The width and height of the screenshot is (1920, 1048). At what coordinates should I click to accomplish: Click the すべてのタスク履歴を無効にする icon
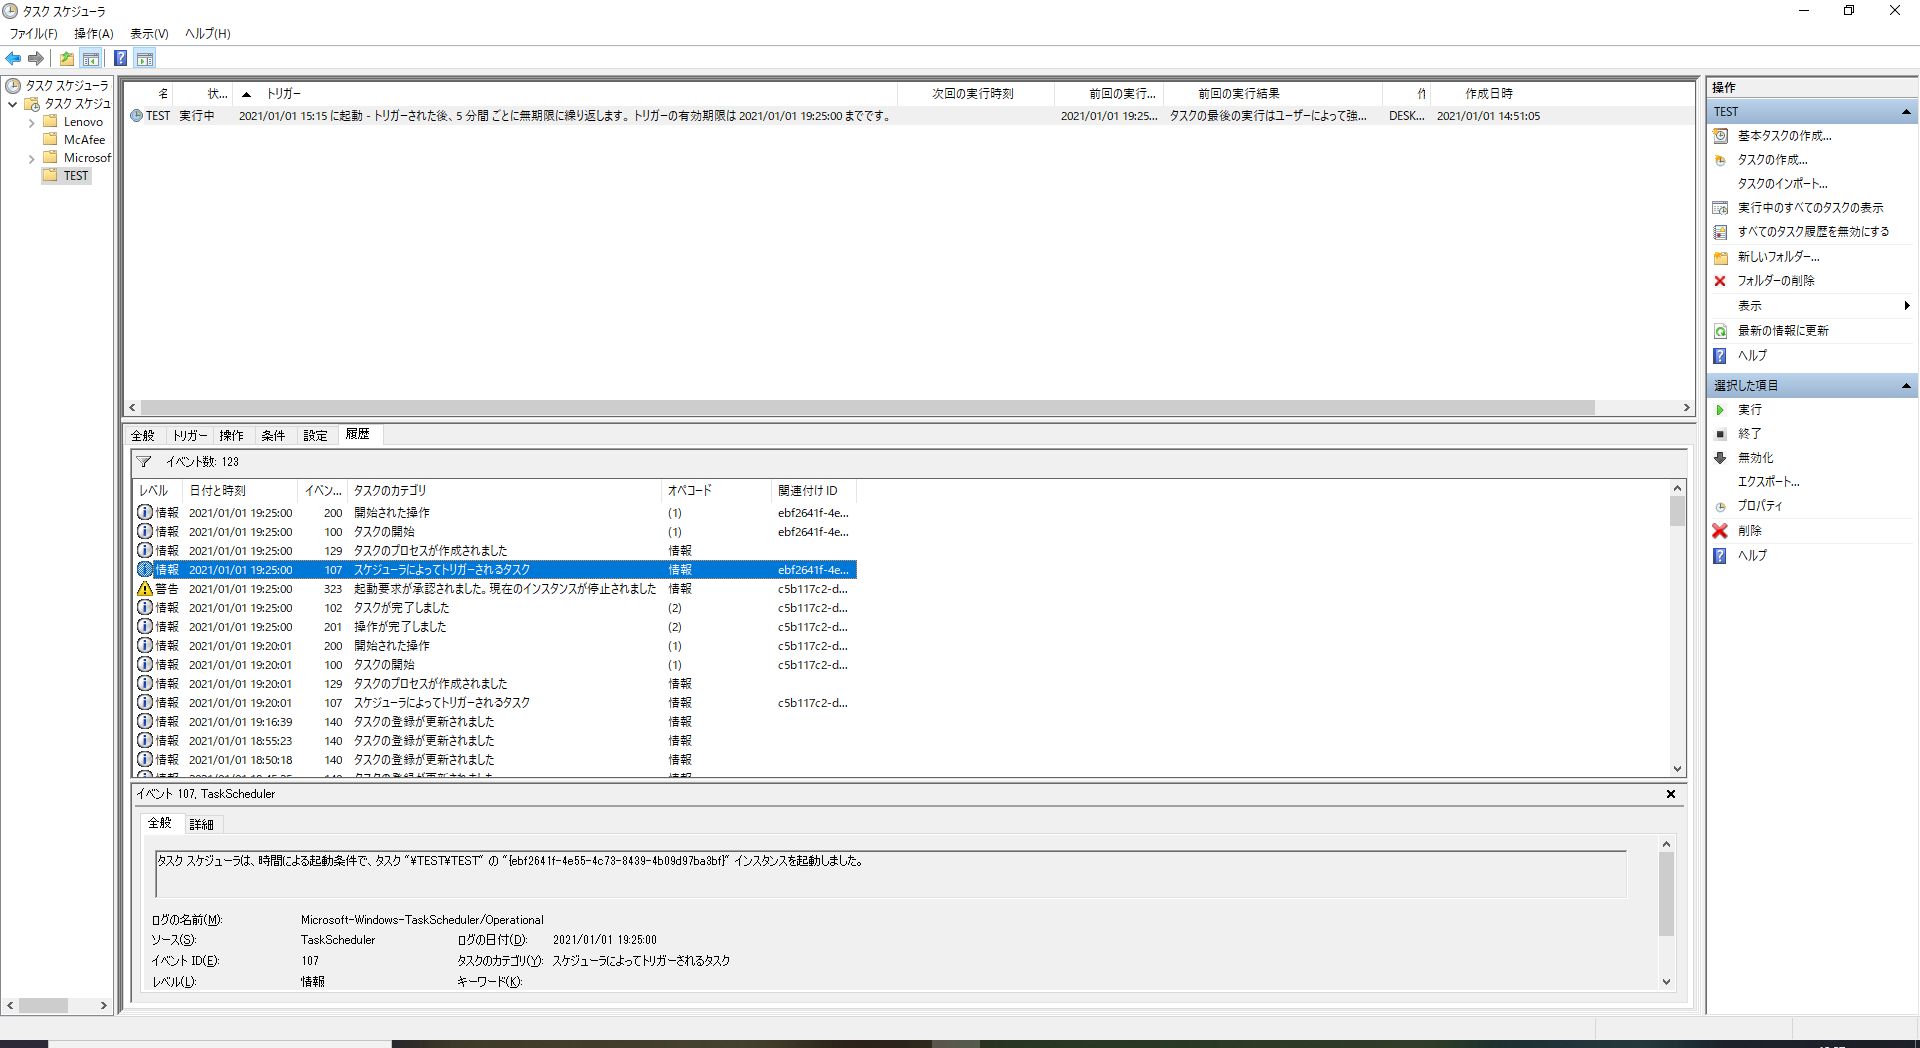(x=1720, y=232)
